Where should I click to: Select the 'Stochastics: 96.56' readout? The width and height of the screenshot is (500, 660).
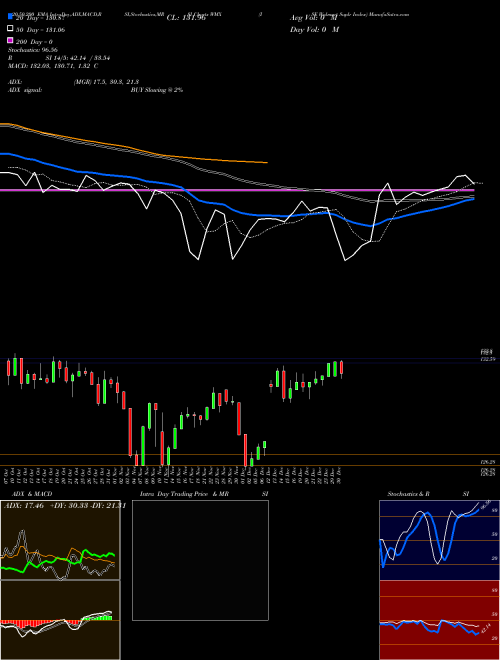point(33,50)
